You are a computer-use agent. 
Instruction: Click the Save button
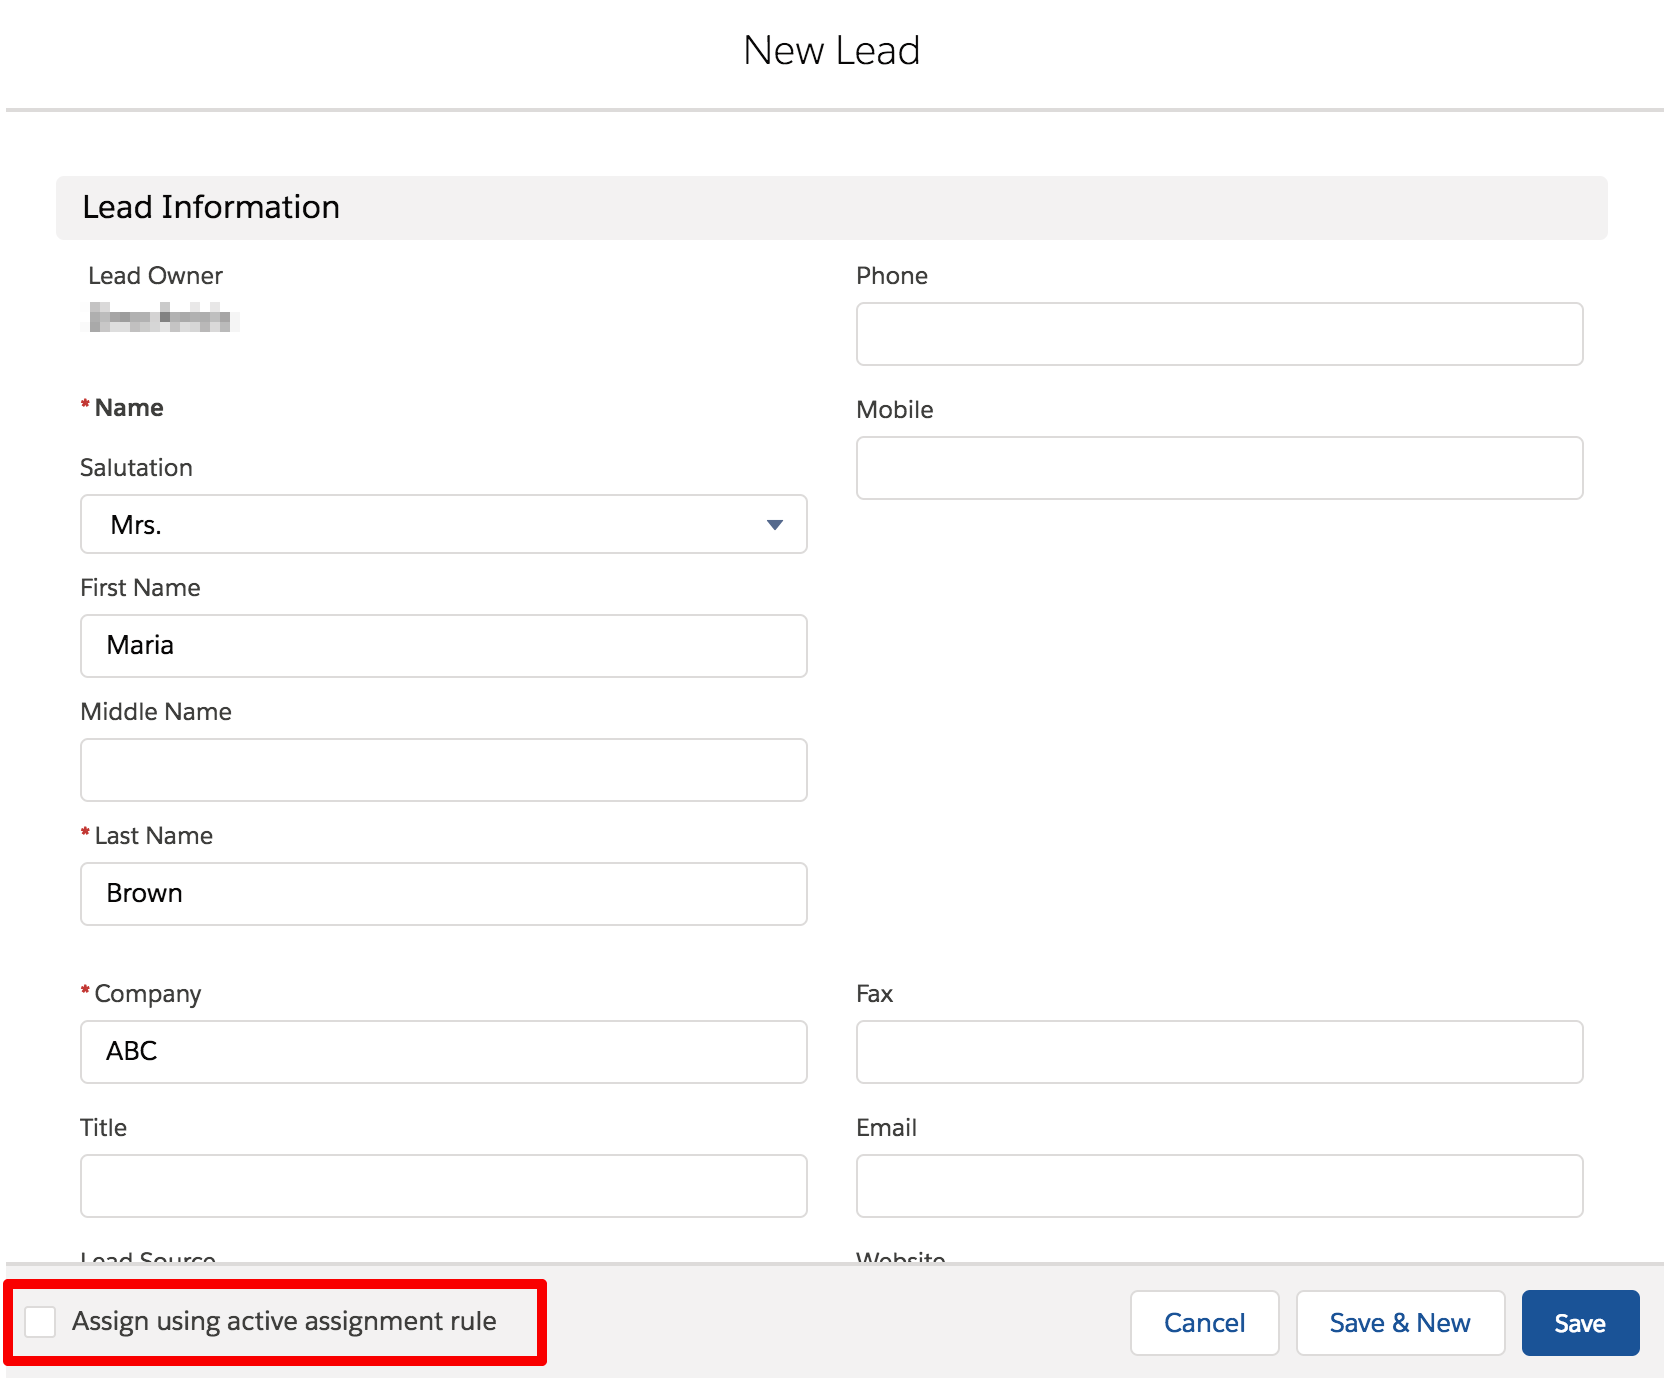click(1578, 1322)
